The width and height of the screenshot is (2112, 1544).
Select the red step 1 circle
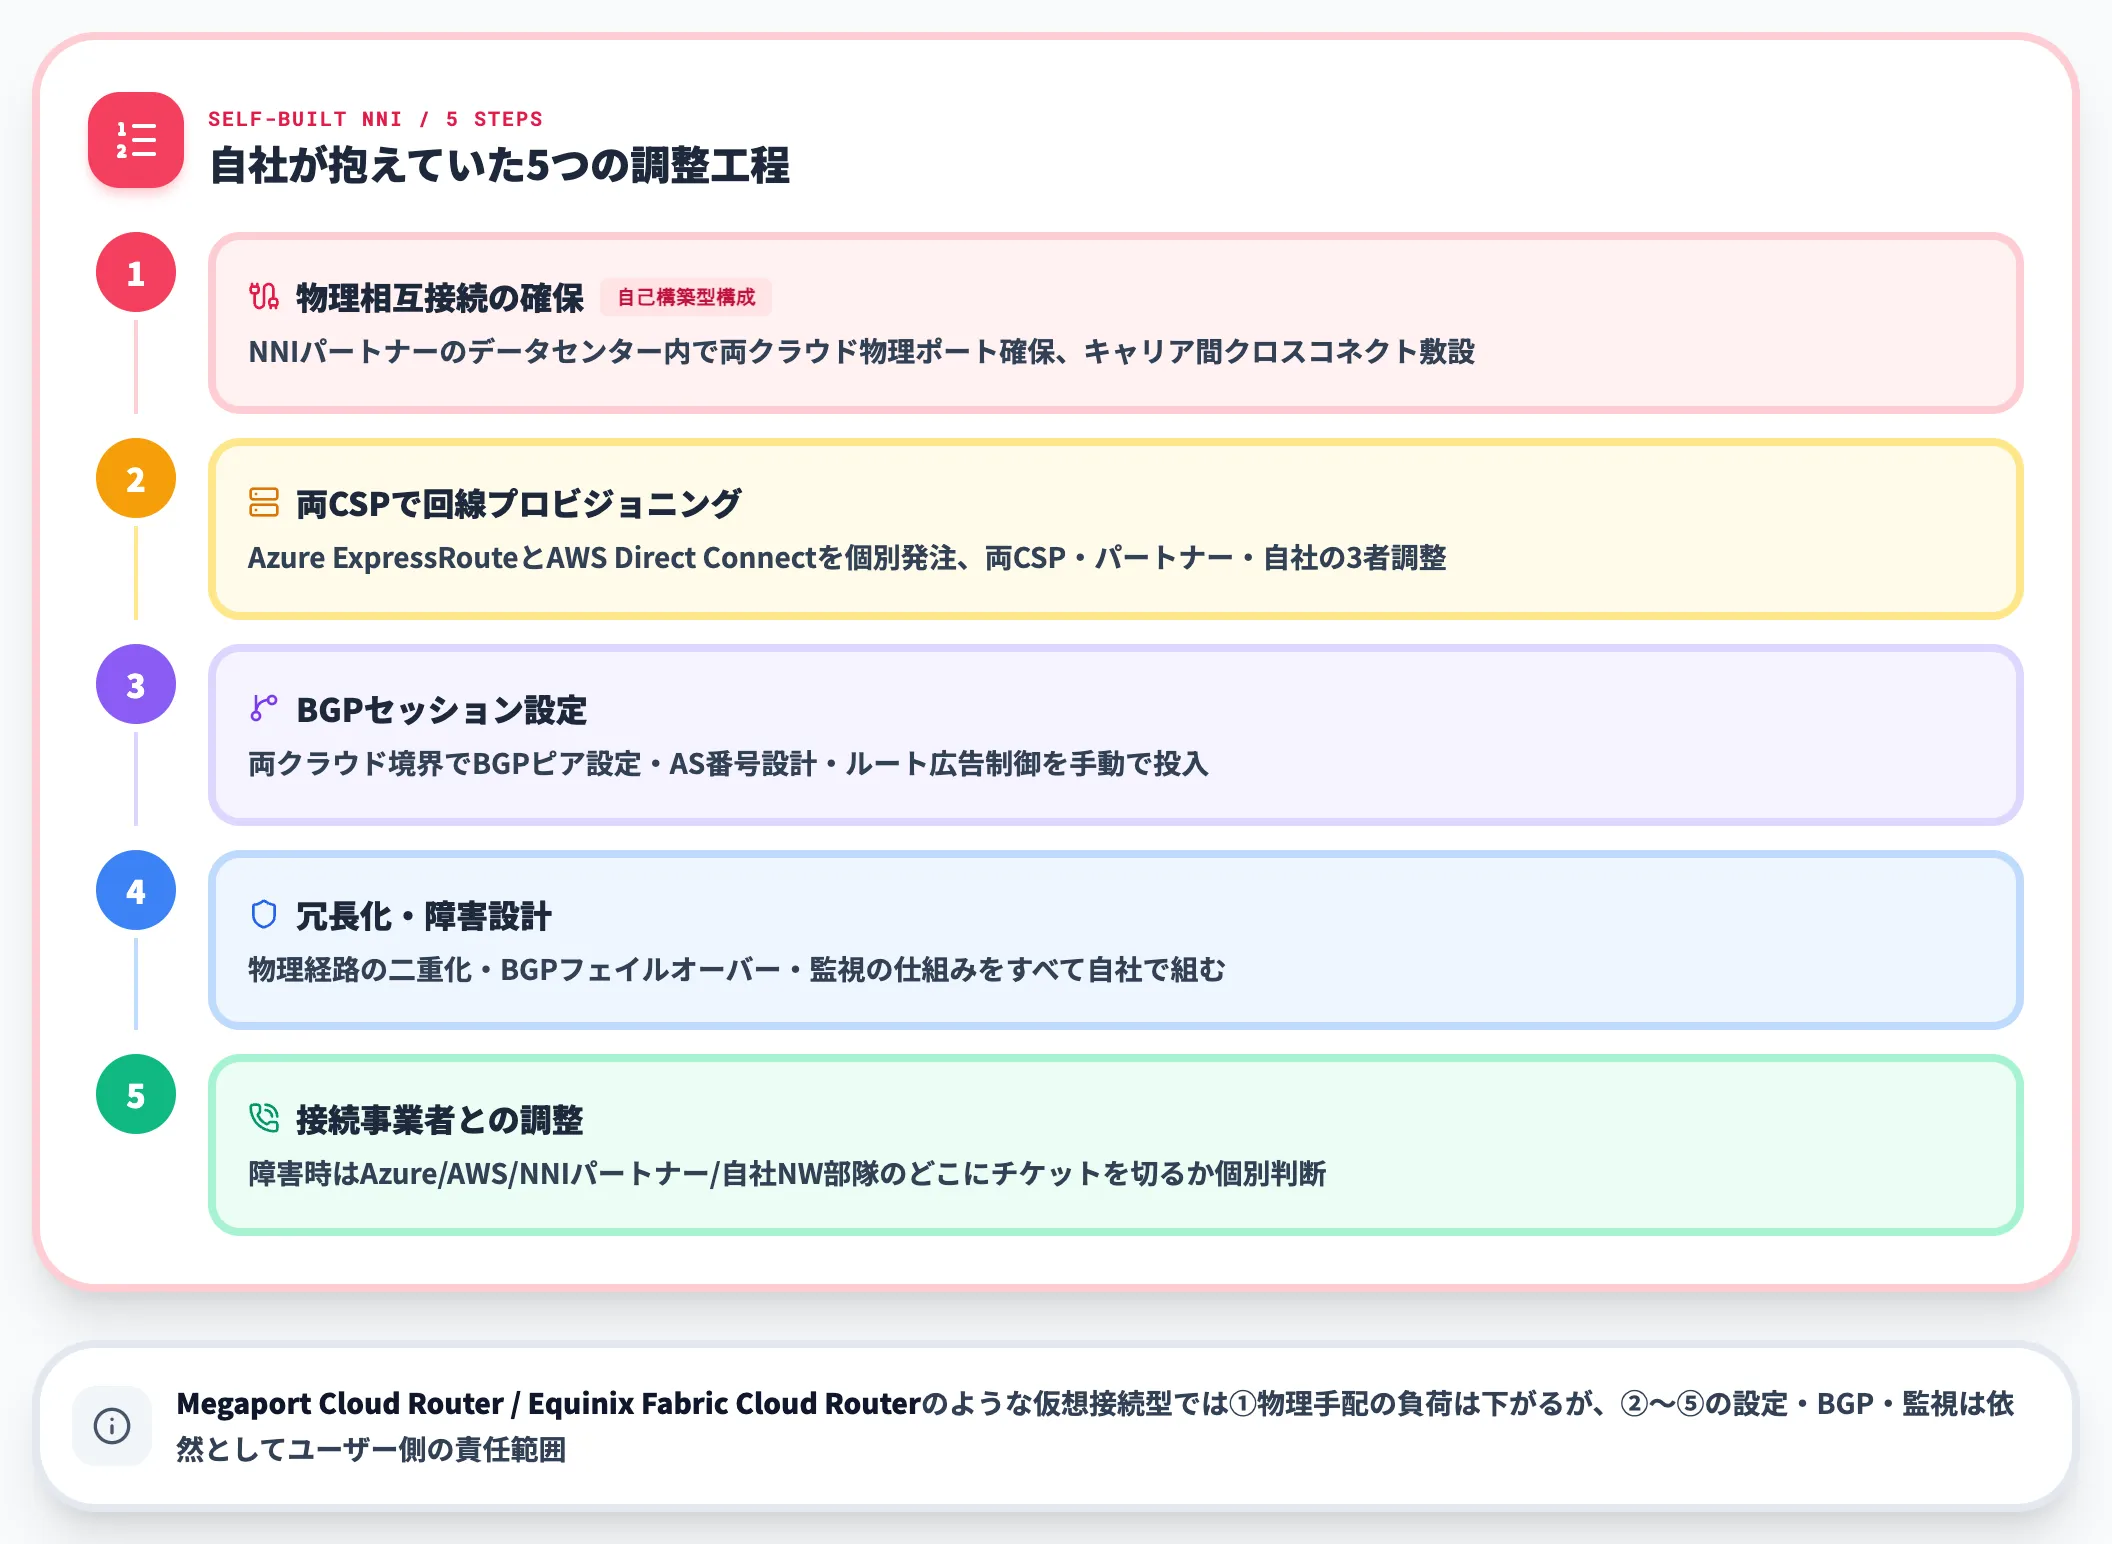point(136,272)
